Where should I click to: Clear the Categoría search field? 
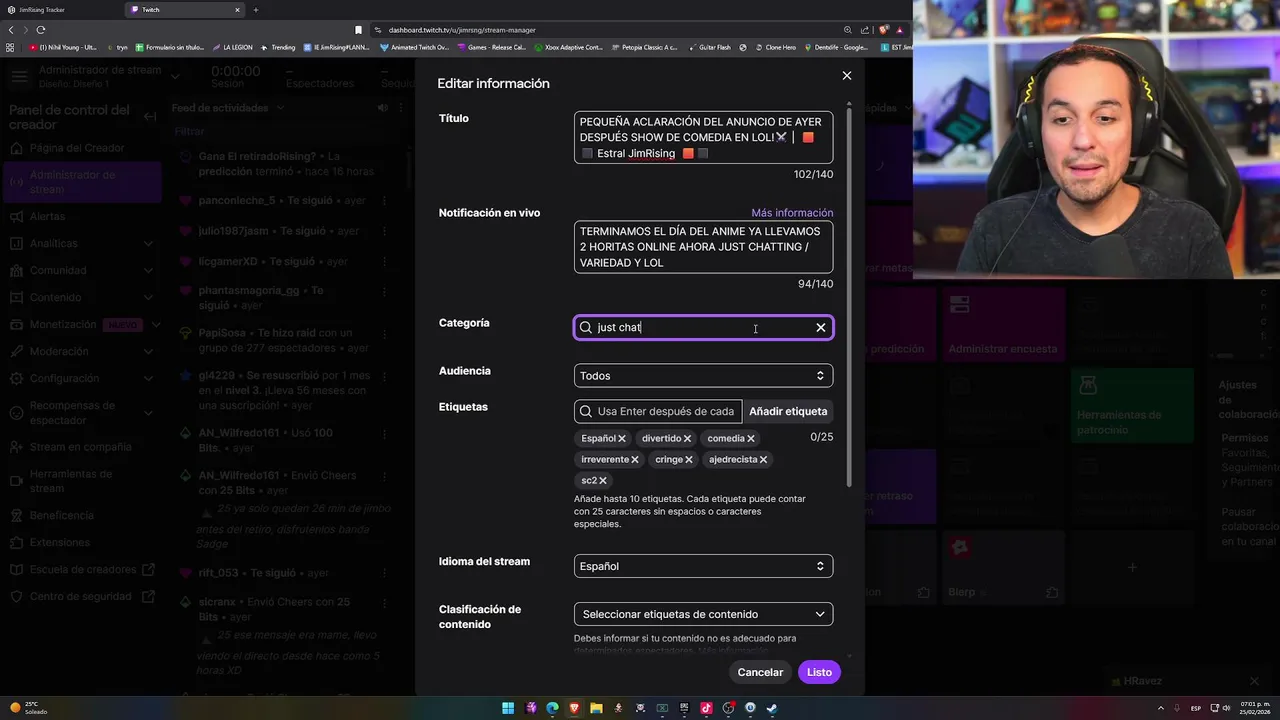coord(821,328)
